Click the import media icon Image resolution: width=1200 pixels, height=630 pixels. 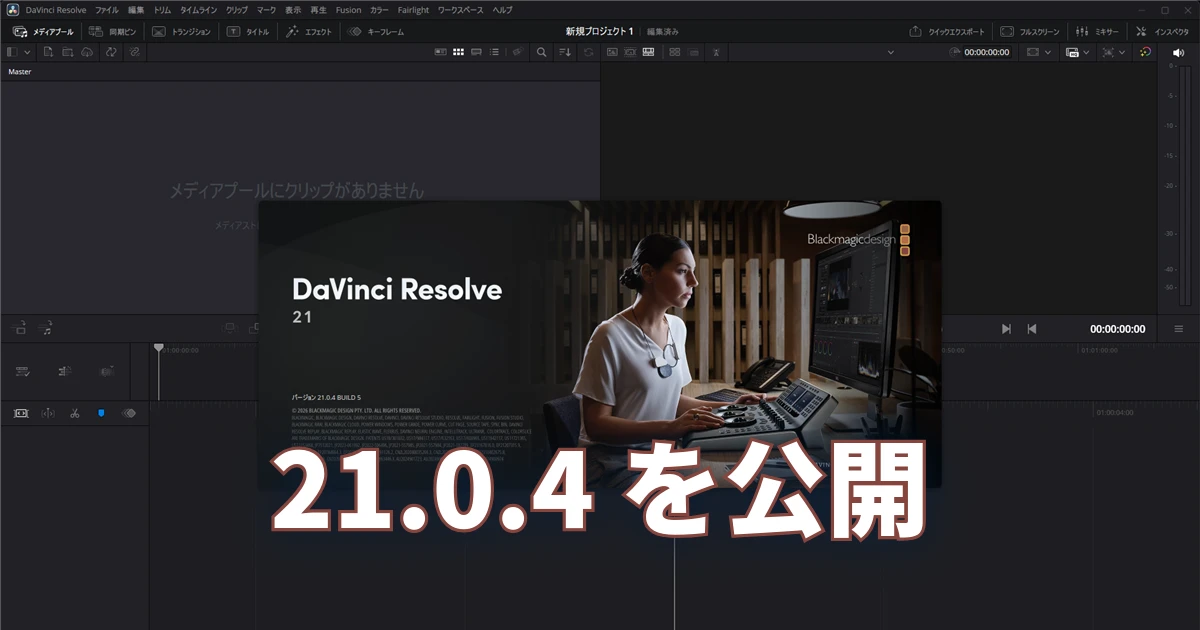click(x=48, y=52)
